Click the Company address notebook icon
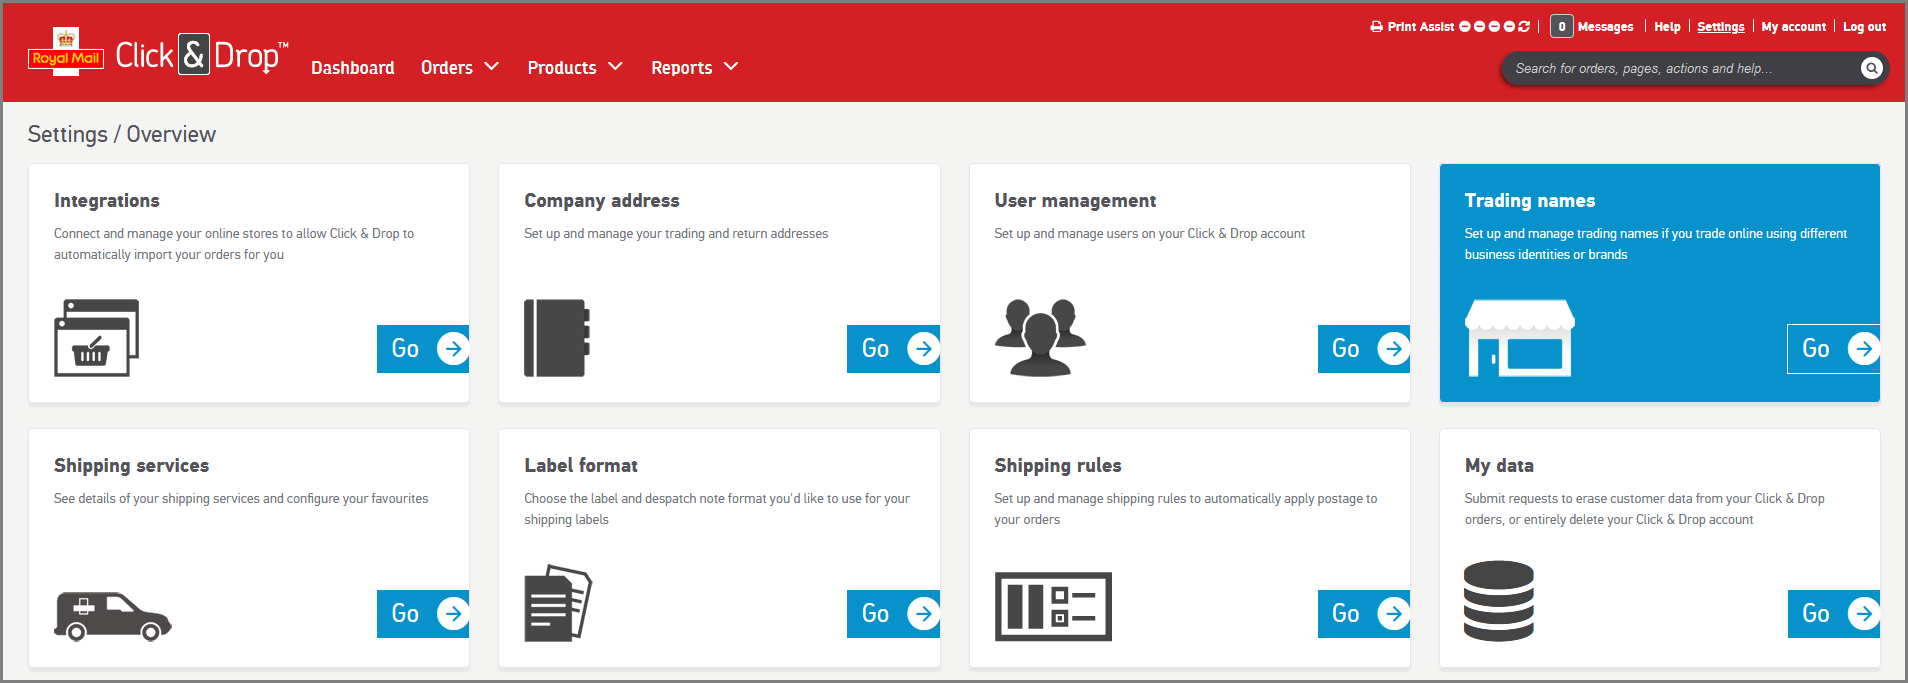The height and width of the screenshot is (683, 1908). [x=557, y=338]
